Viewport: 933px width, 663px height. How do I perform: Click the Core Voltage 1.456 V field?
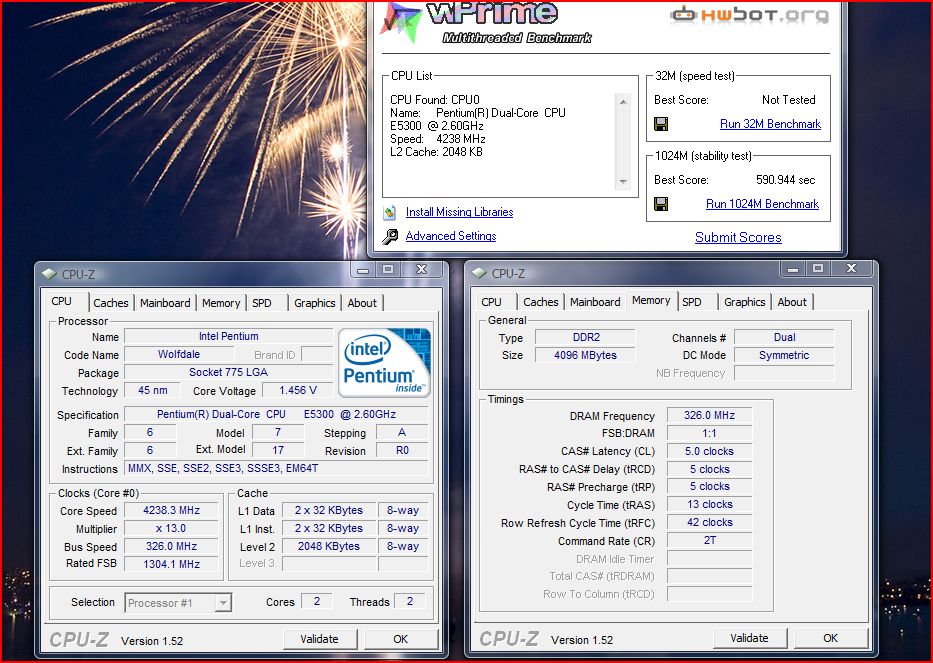click(298, 390)
